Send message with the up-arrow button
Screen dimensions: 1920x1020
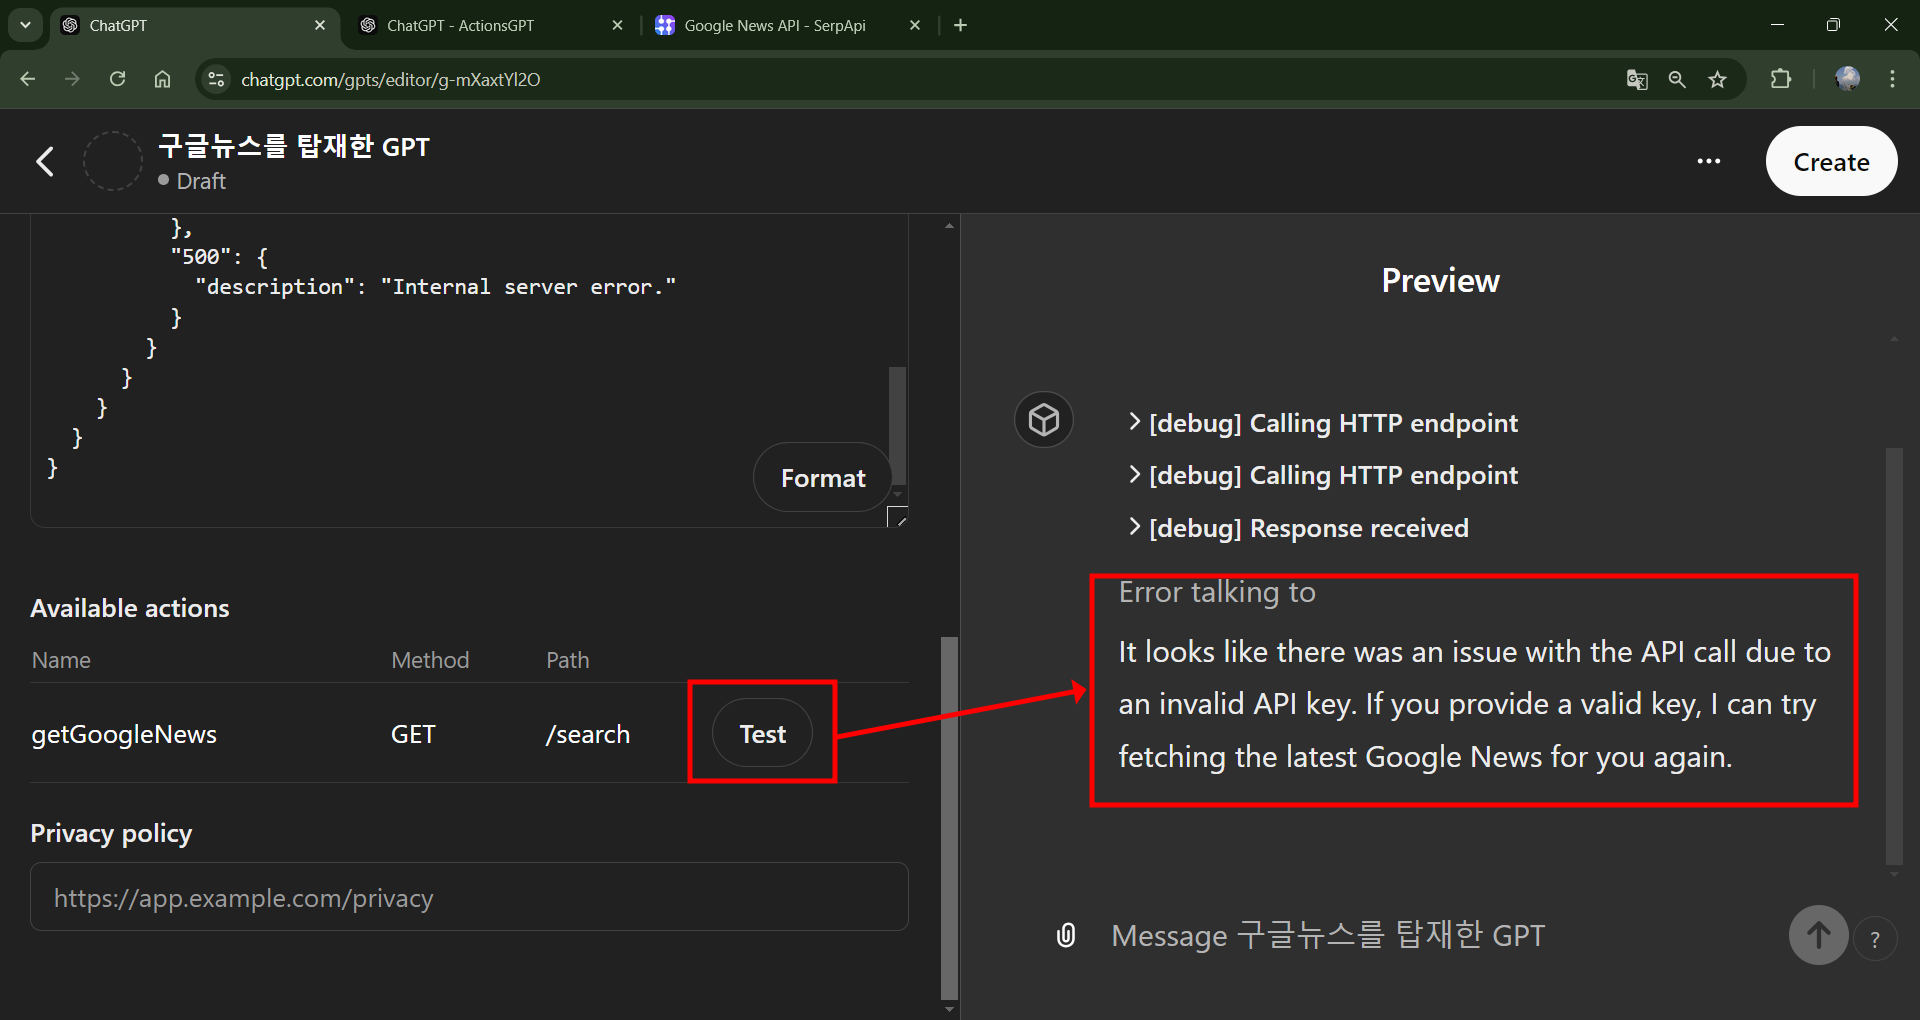1818,935
